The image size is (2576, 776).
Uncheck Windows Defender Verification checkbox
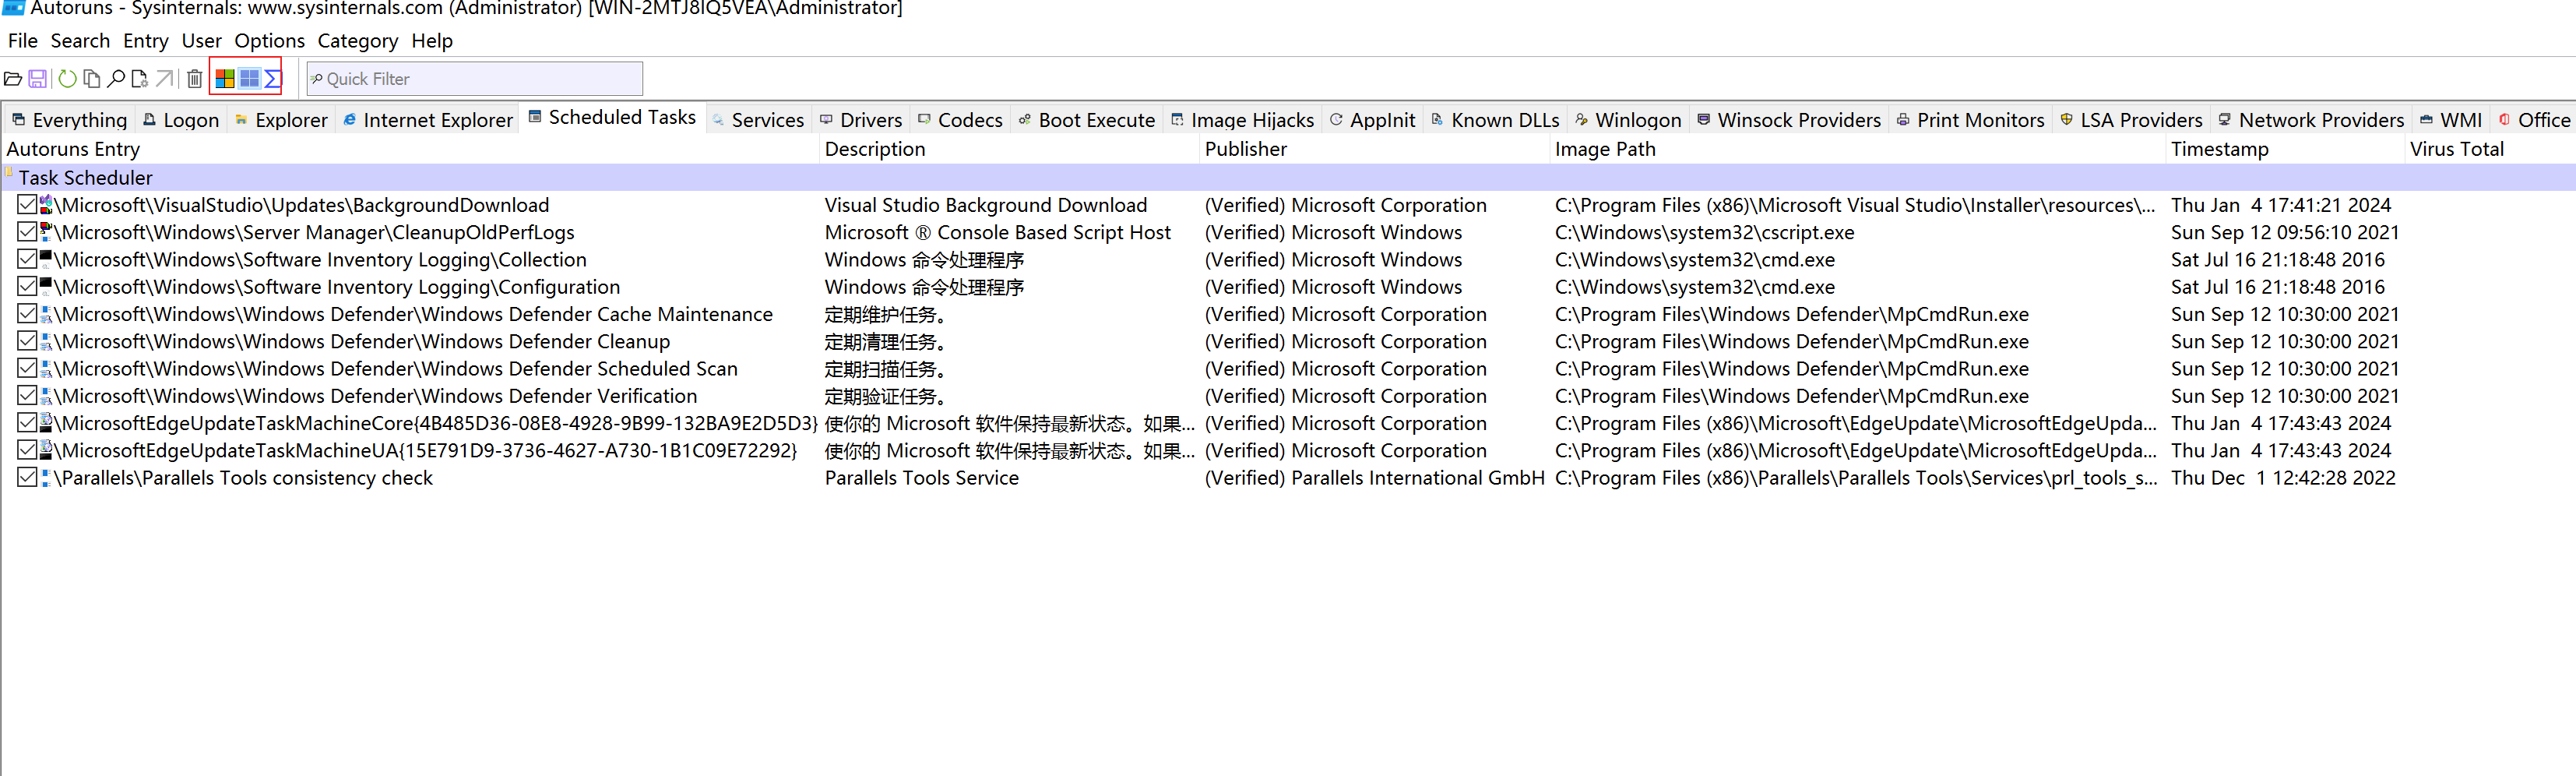(x=27, y=396)
